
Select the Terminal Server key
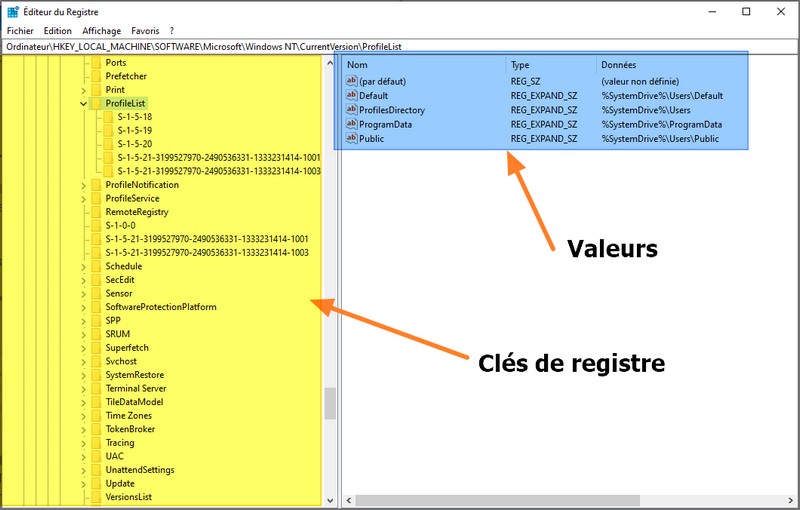coord(136,389)
